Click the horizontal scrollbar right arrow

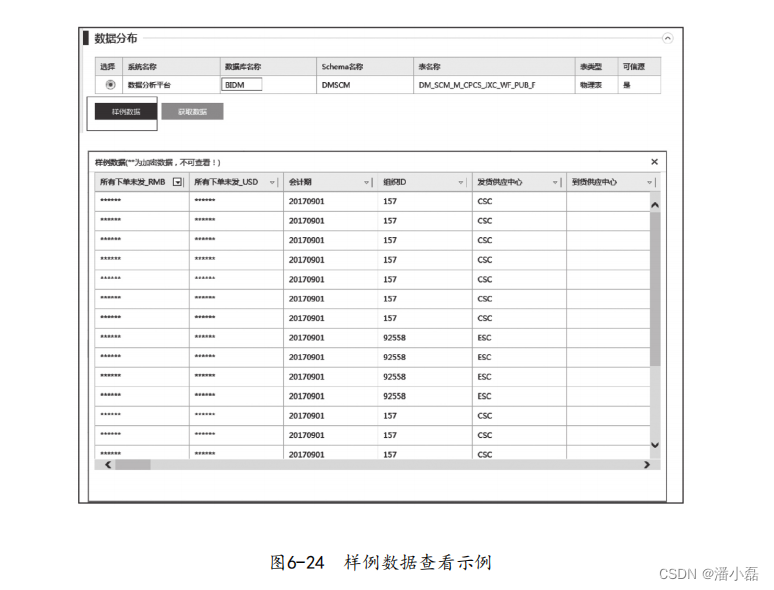coord(647,465)
